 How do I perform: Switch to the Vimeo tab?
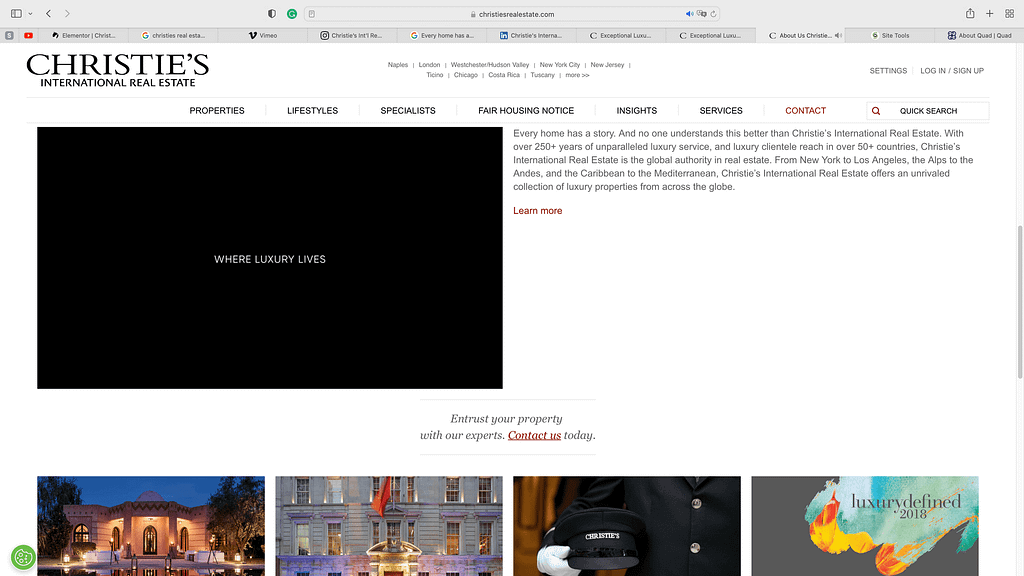(263, 35)
